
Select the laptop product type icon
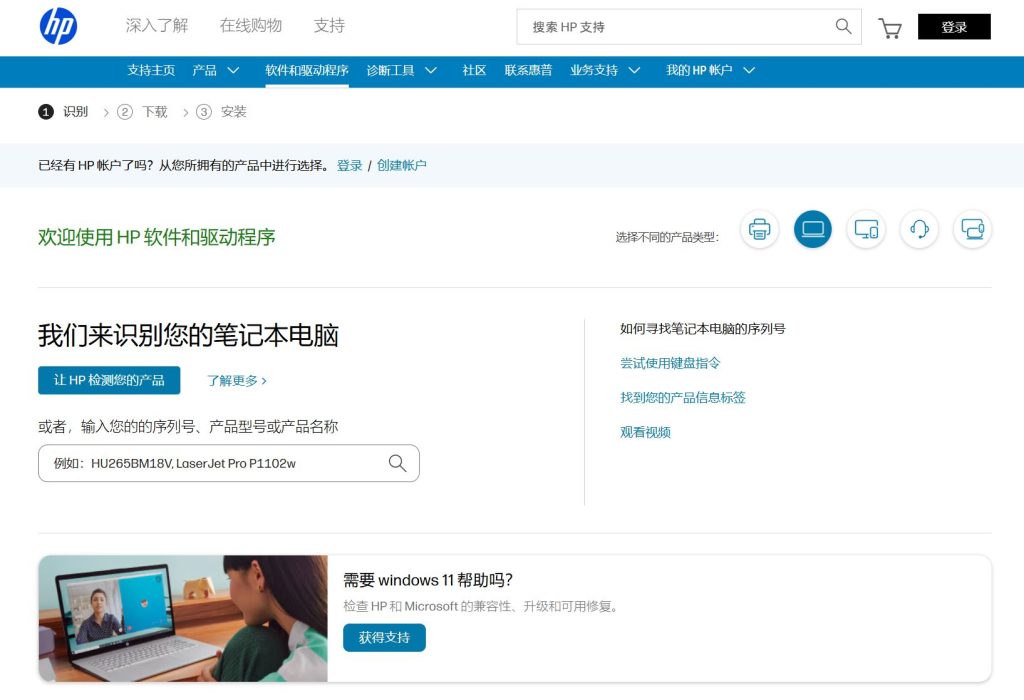tap(813, 229)
